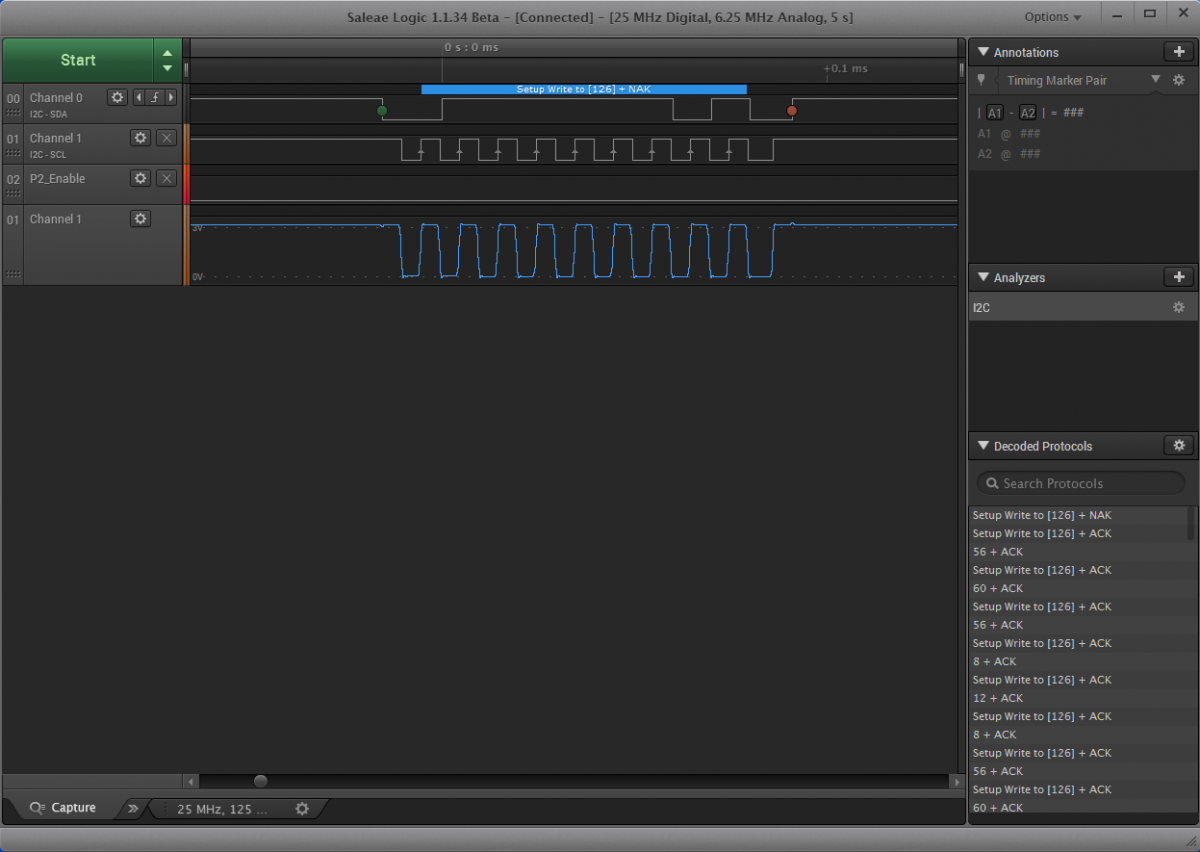1200x852 pixels.
Task: Toggle trigger X on I2C-SCL Channel 1
Action: (167, 137)
